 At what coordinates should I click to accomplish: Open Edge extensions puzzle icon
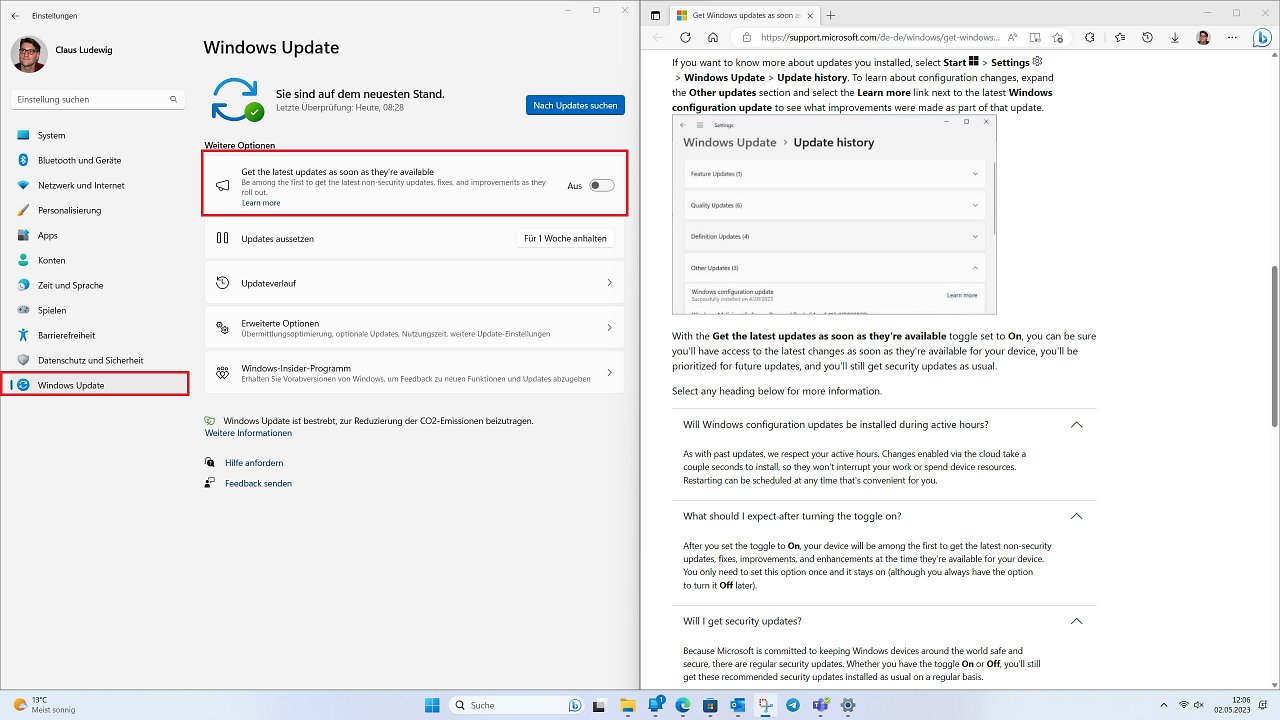pyautogui.click(x=1090, y=37)
